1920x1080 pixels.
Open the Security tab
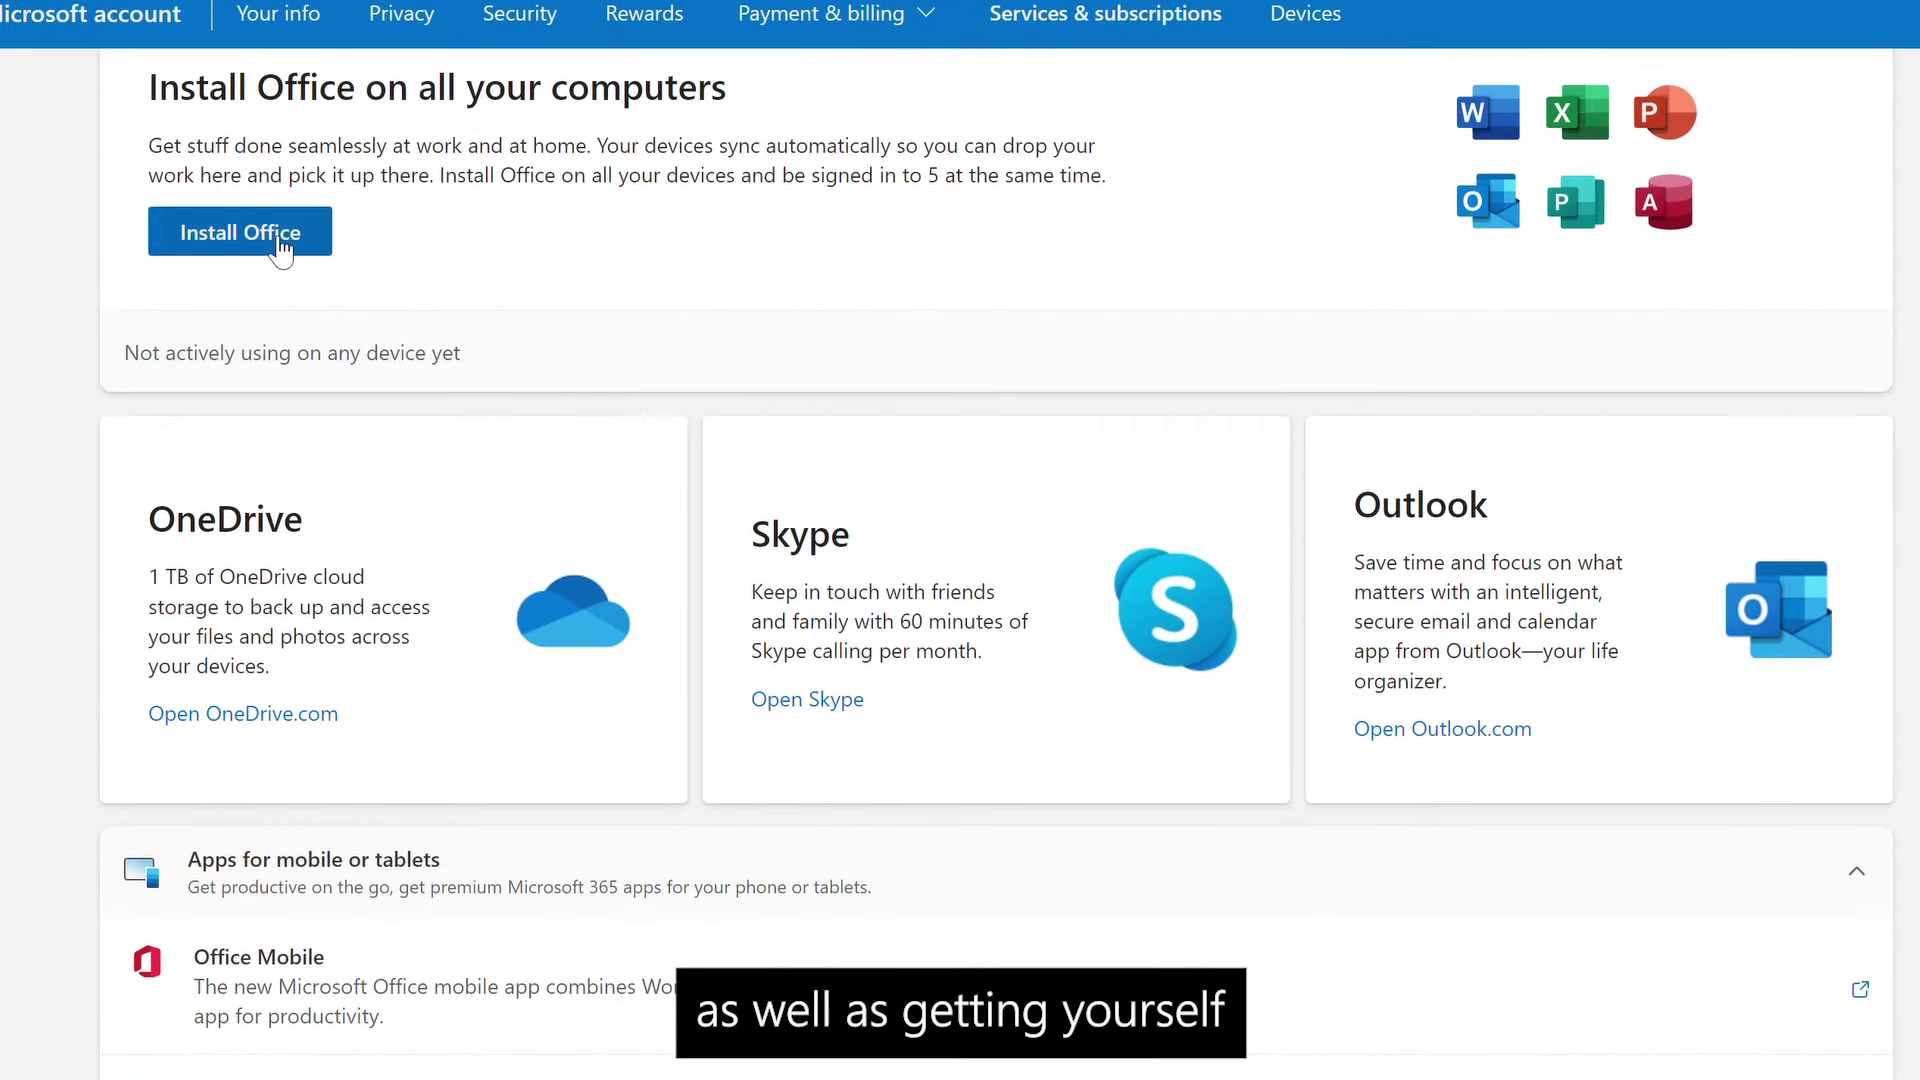(x=519, y=14)
